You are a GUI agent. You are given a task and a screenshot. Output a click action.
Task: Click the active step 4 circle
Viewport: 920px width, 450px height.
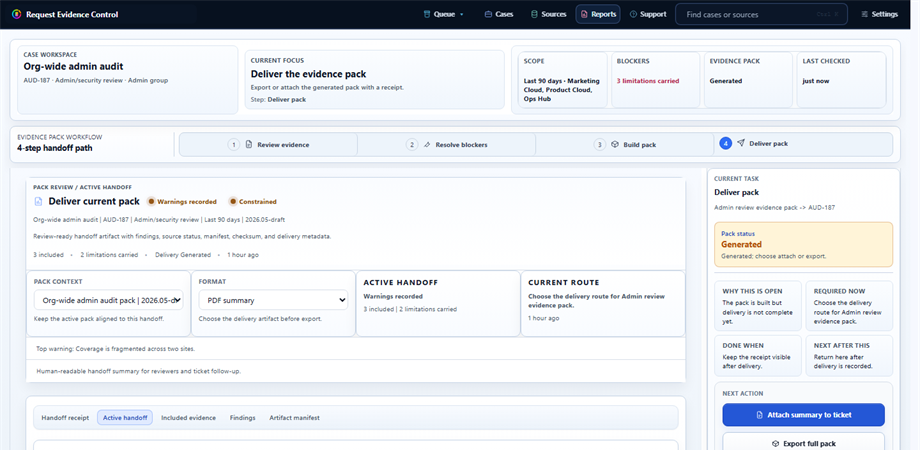coord(726,143)
